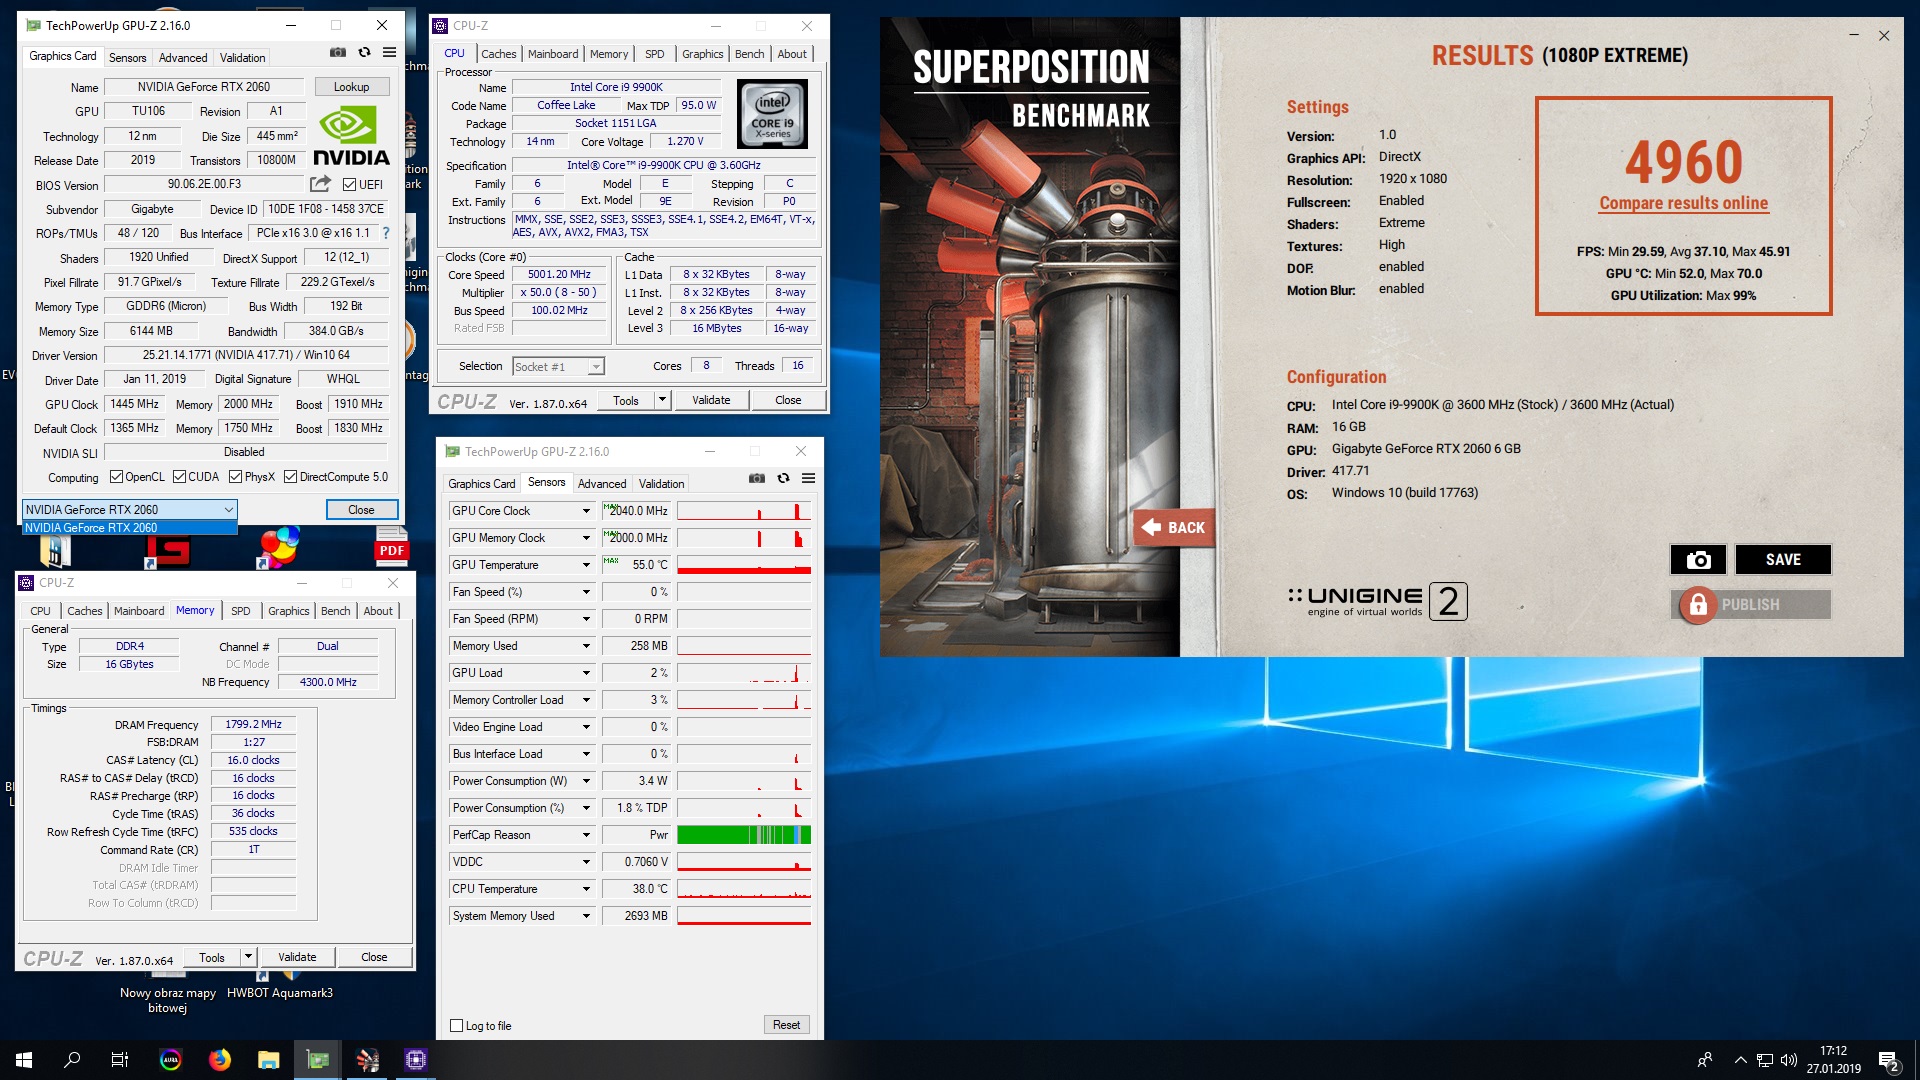This screenshot has width=1920, height=1080.
Task: Open the GPU Core Clock sensor dropdown
Action: [x=586, y=511]
